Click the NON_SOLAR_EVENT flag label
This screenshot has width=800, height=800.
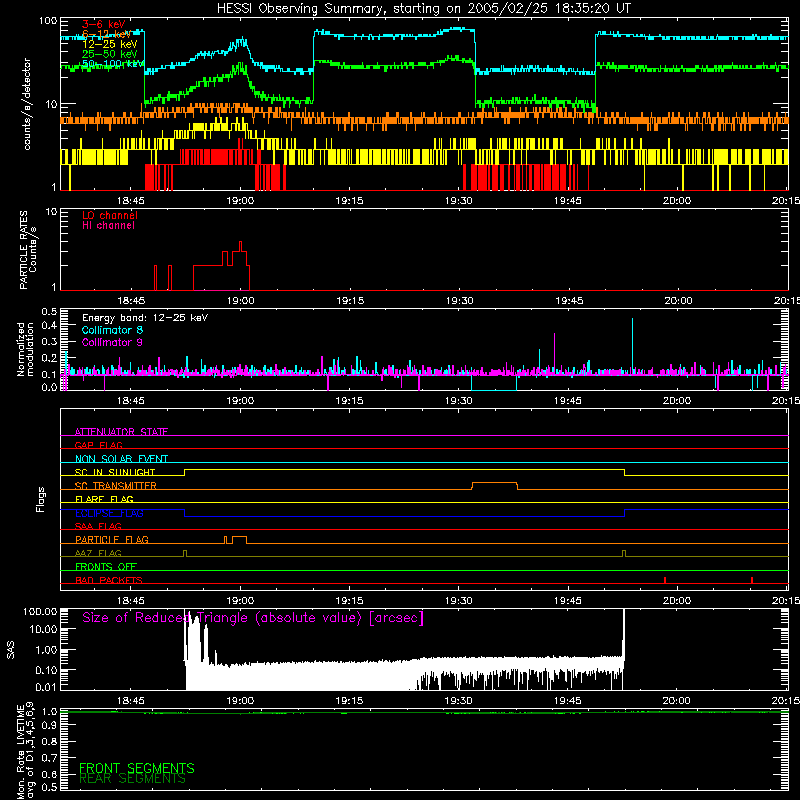point(121,459)
